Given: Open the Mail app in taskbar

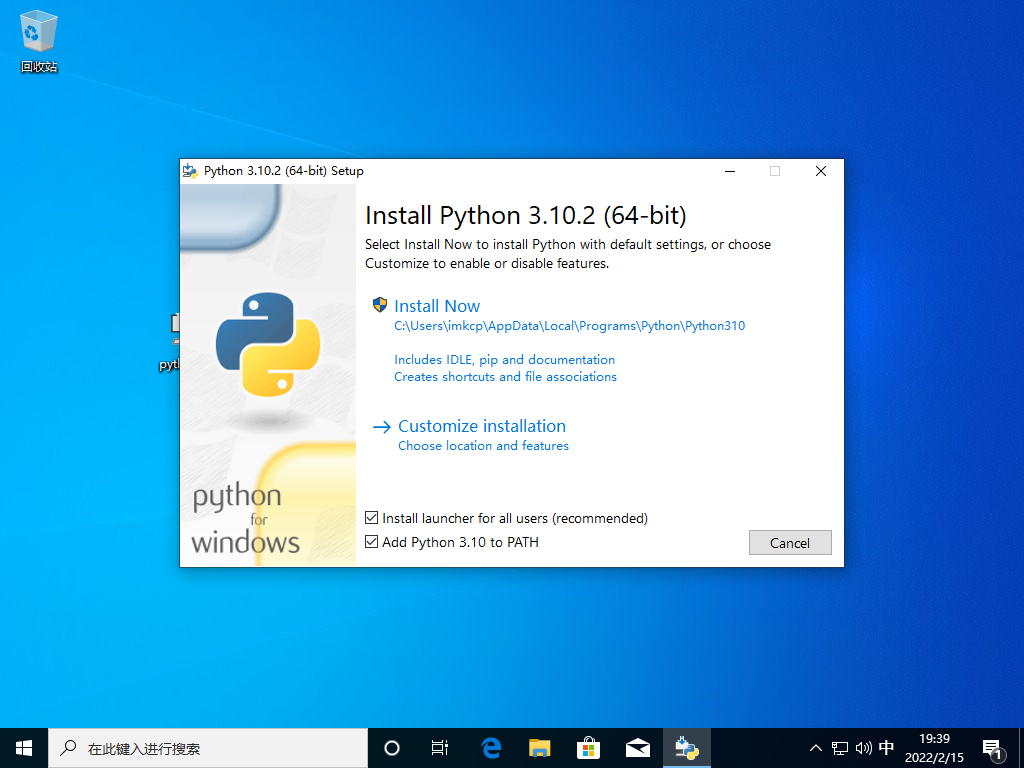Looking at the screenshot, I should point(637,747).
